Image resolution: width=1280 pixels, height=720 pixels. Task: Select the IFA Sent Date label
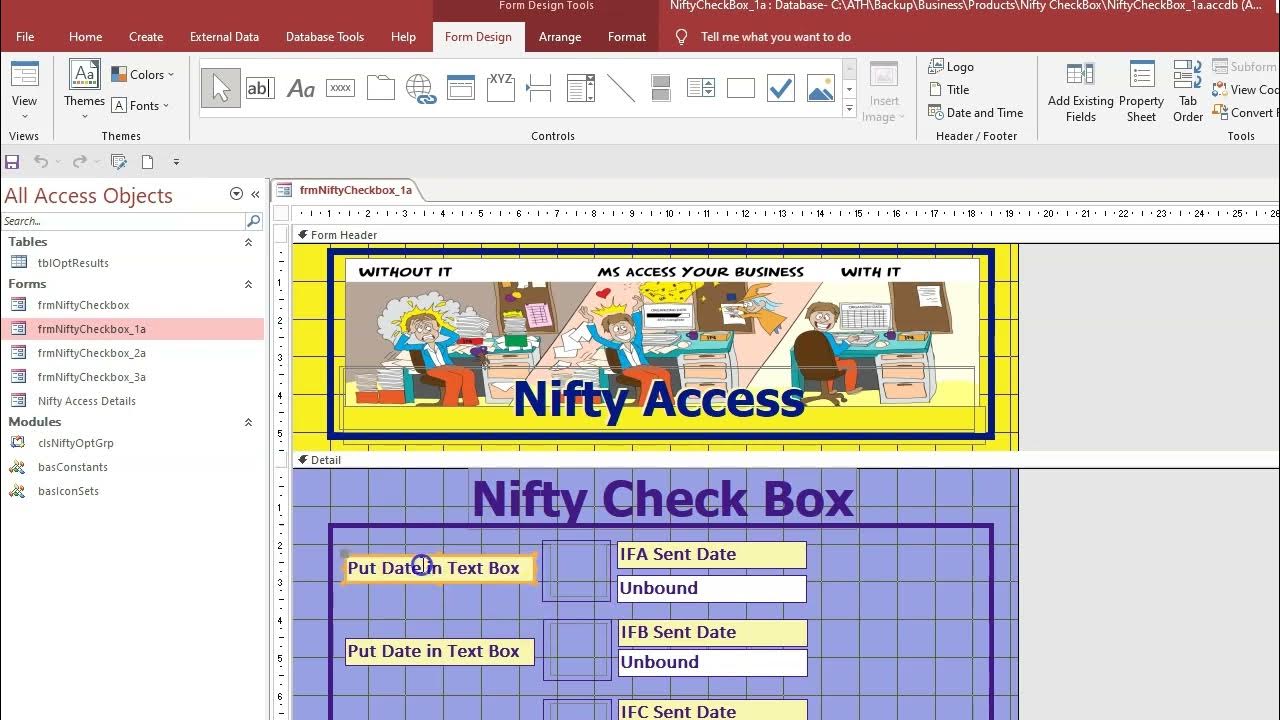coord(712,555)
